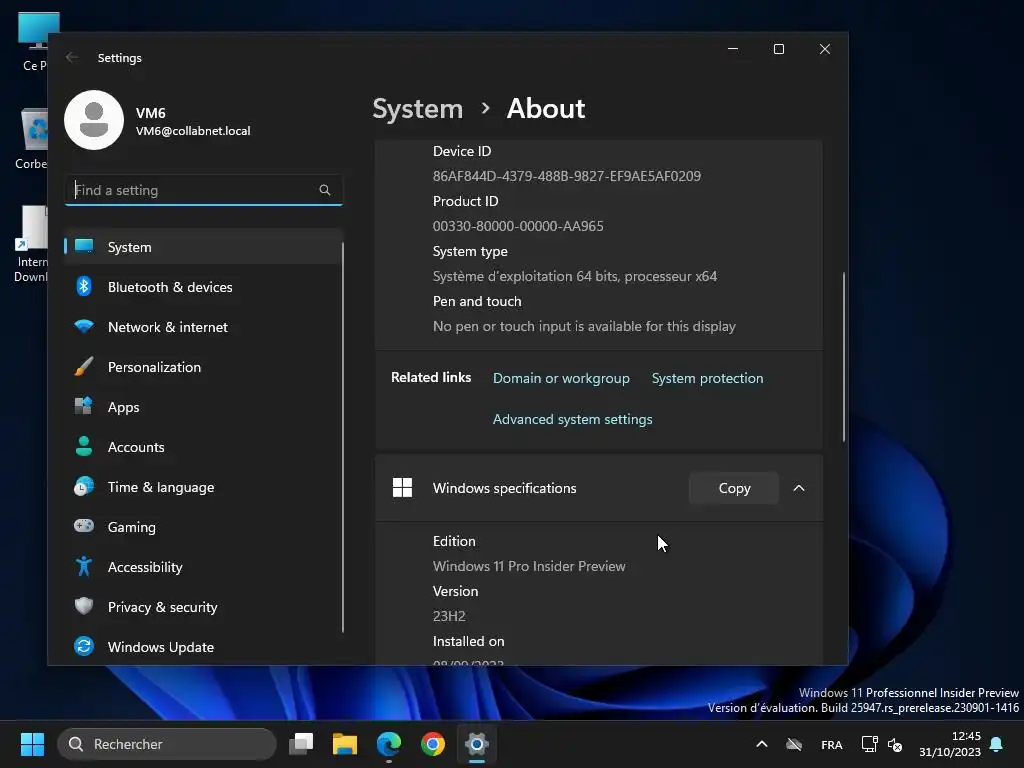The height and width of the screenshot is (768, 1024).
Task: Click the Rechercher taskbar search box
Action: point(167,744)
